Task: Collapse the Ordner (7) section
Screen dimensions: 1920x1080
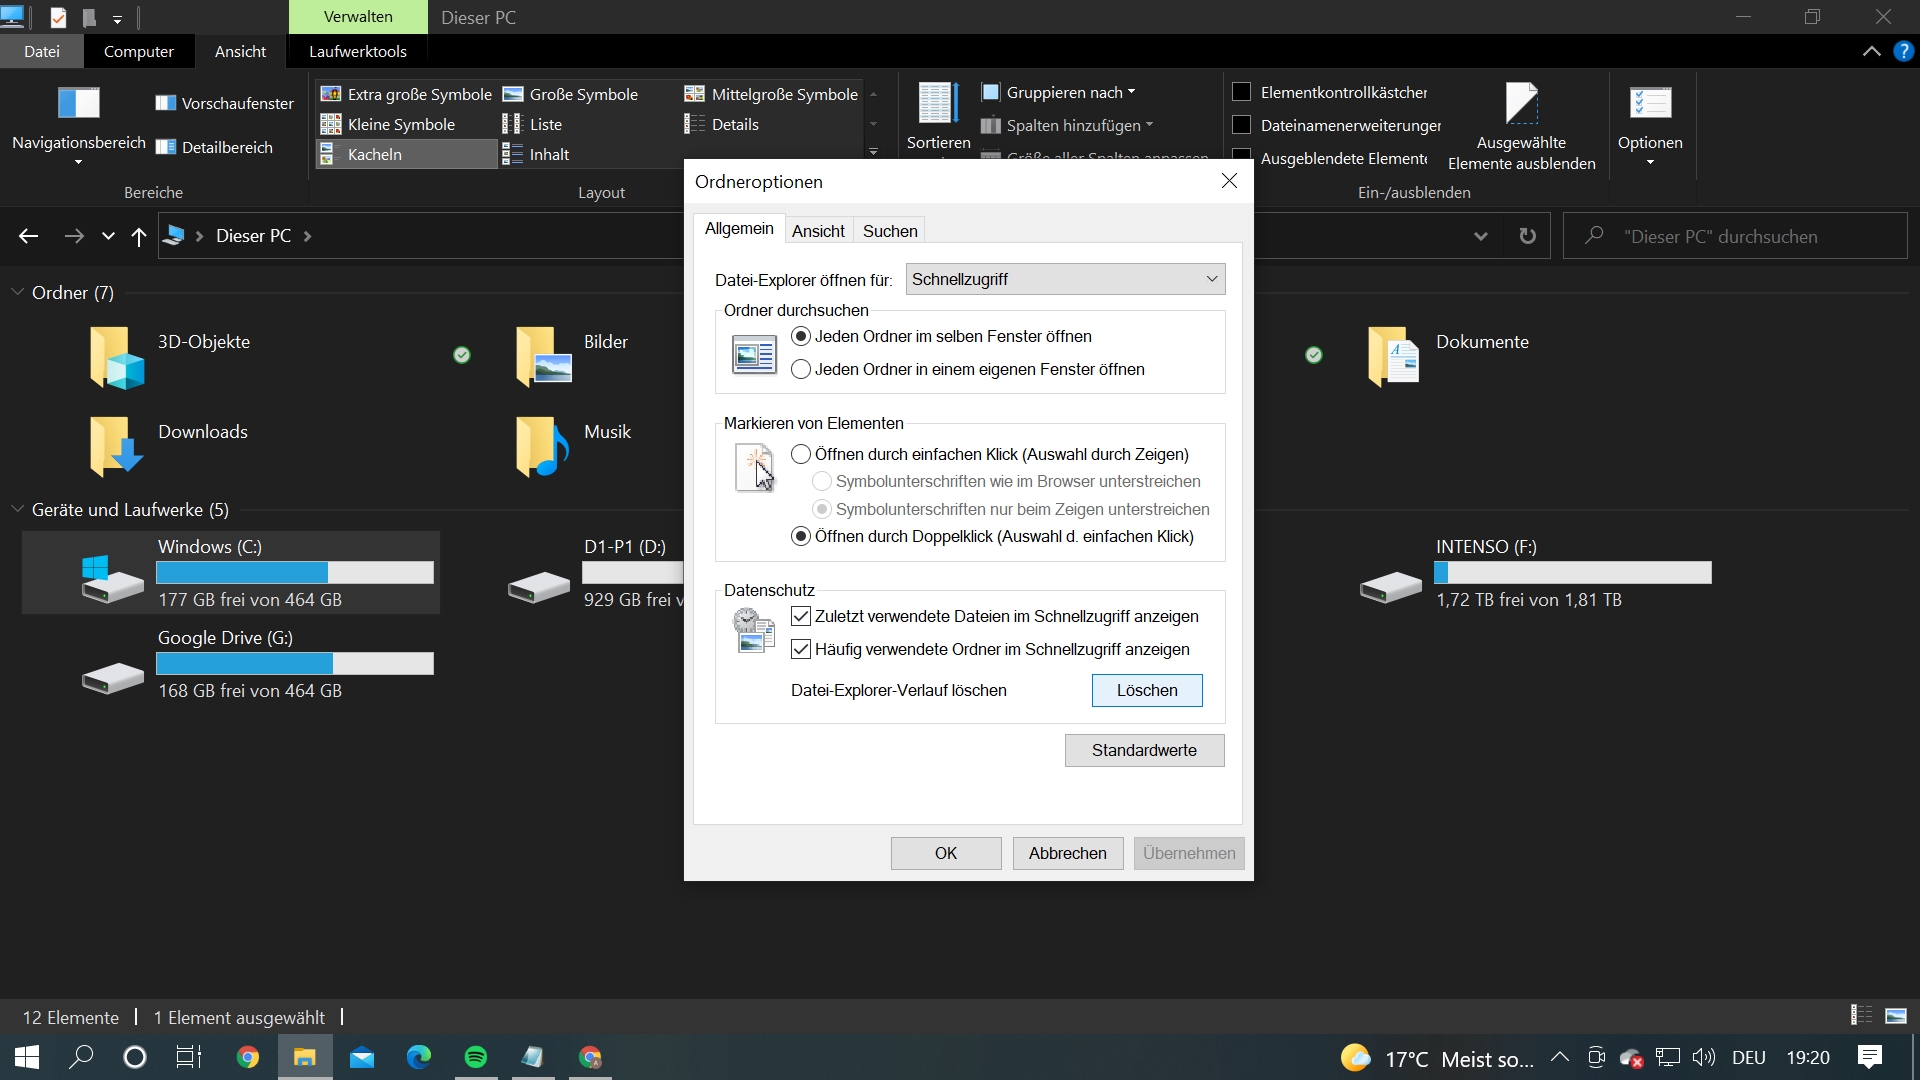Action: (x=17, y=292)
